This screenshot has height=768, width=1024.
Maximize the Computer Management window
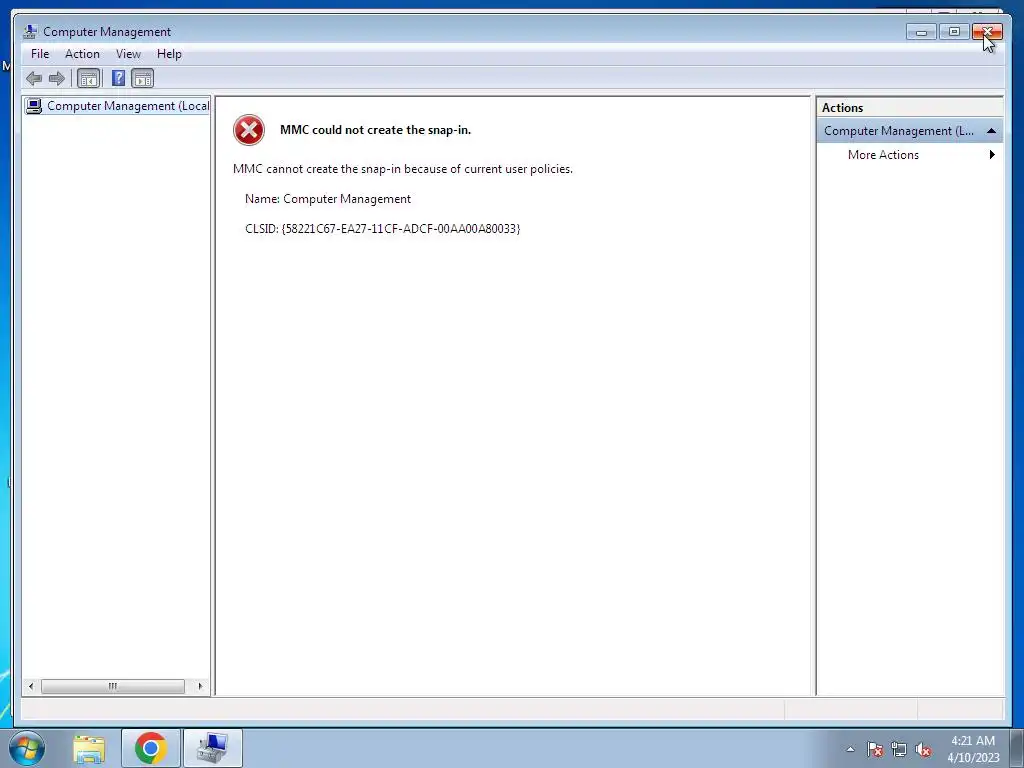954,32
